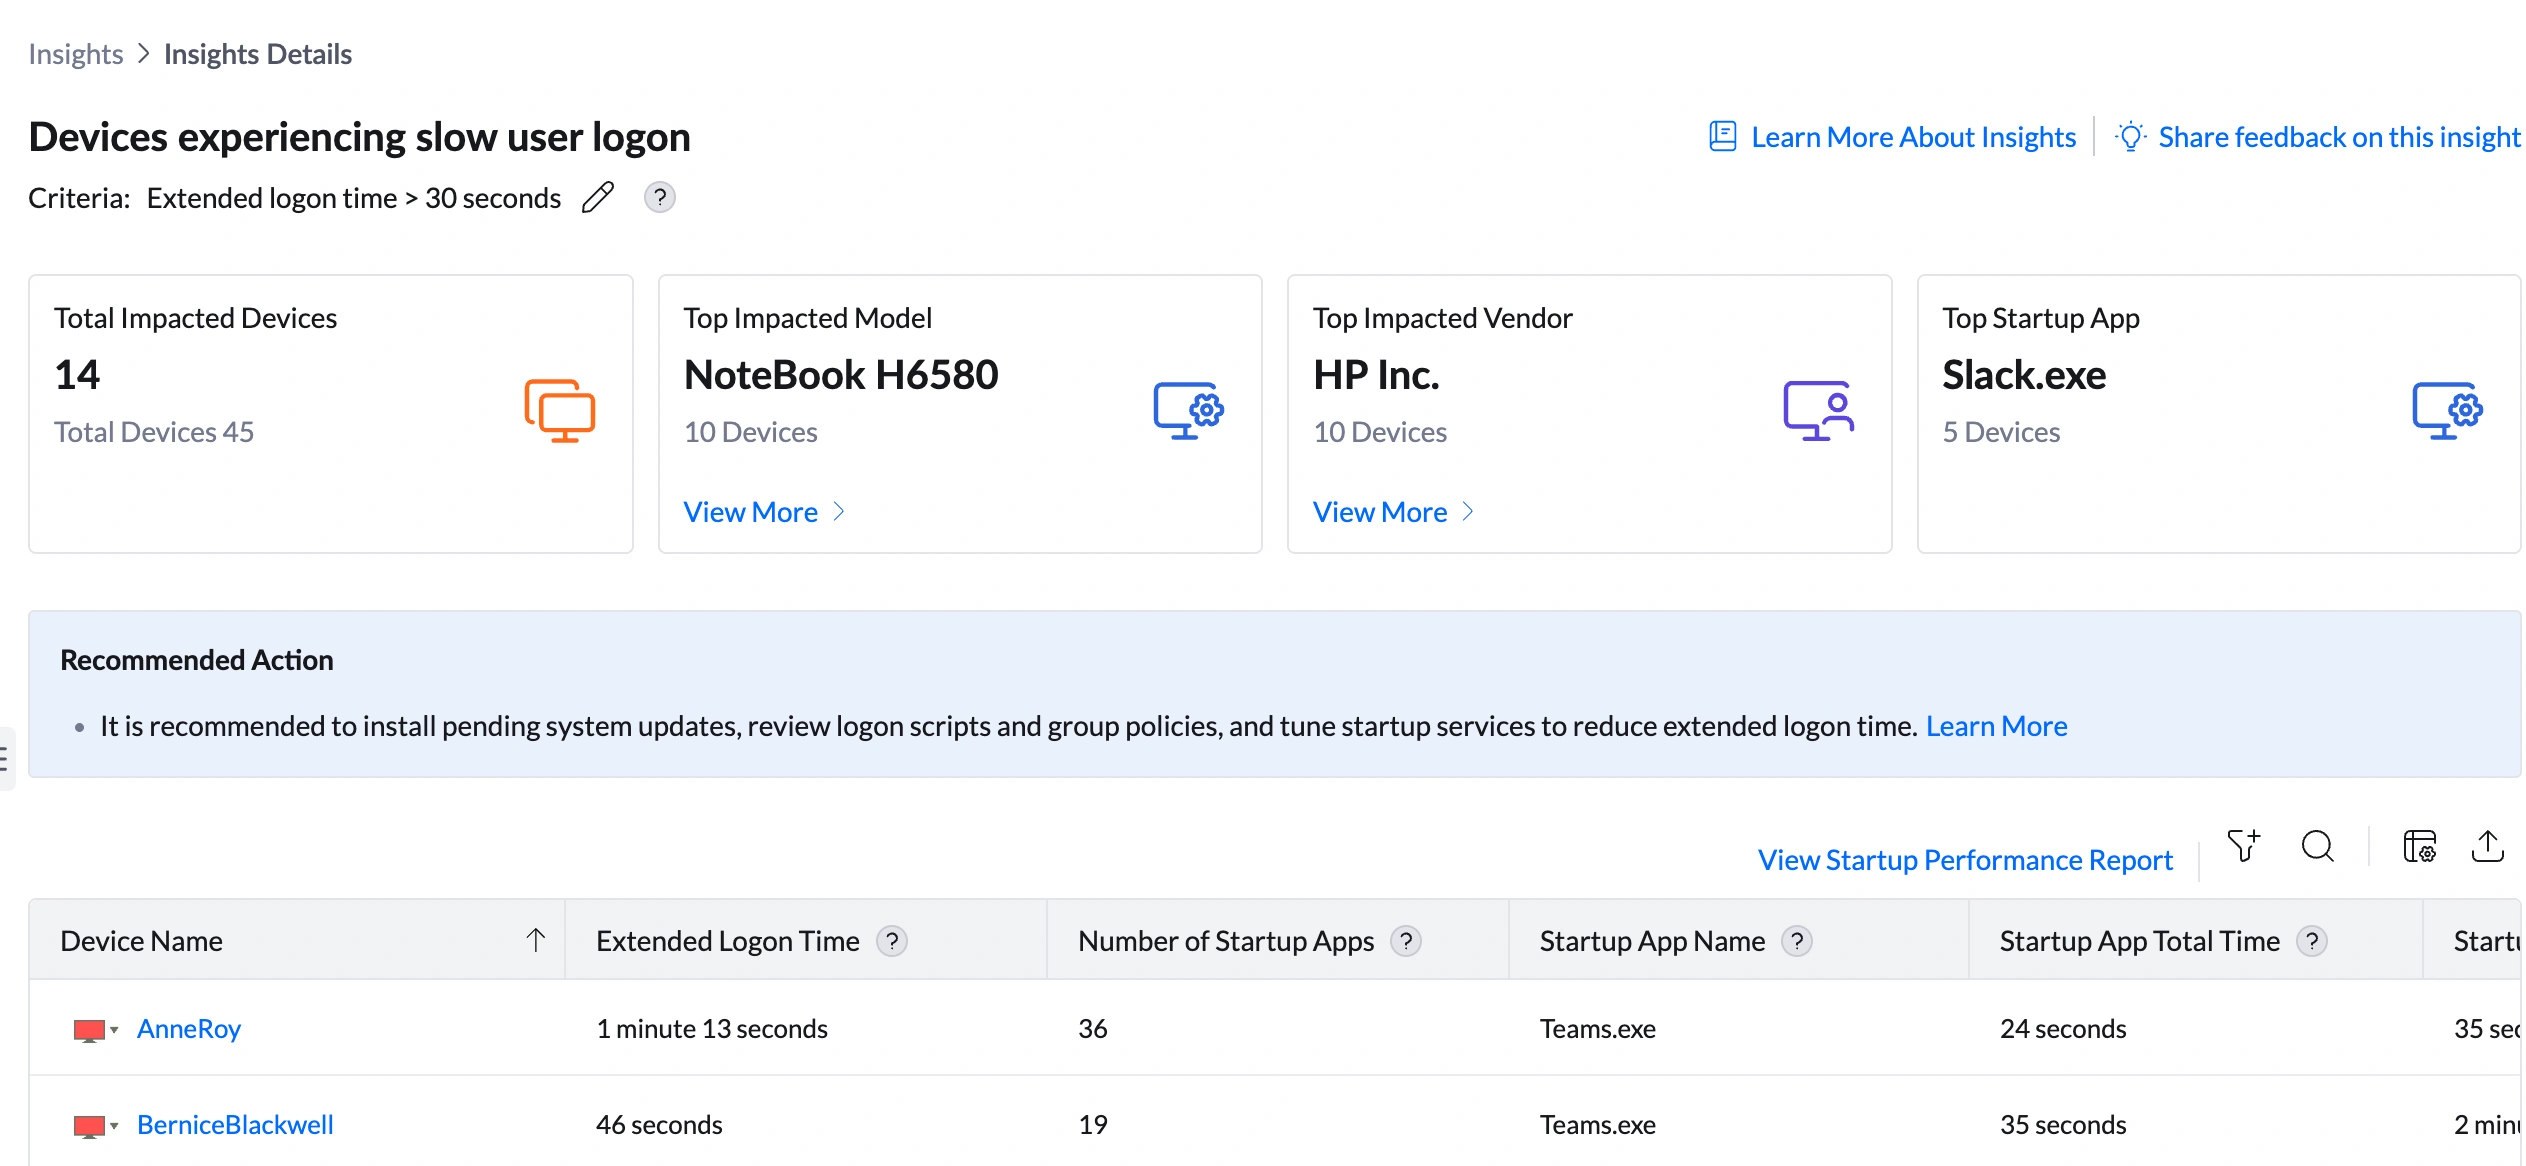Open the help tooltip next to Criteria

[659, 198]
